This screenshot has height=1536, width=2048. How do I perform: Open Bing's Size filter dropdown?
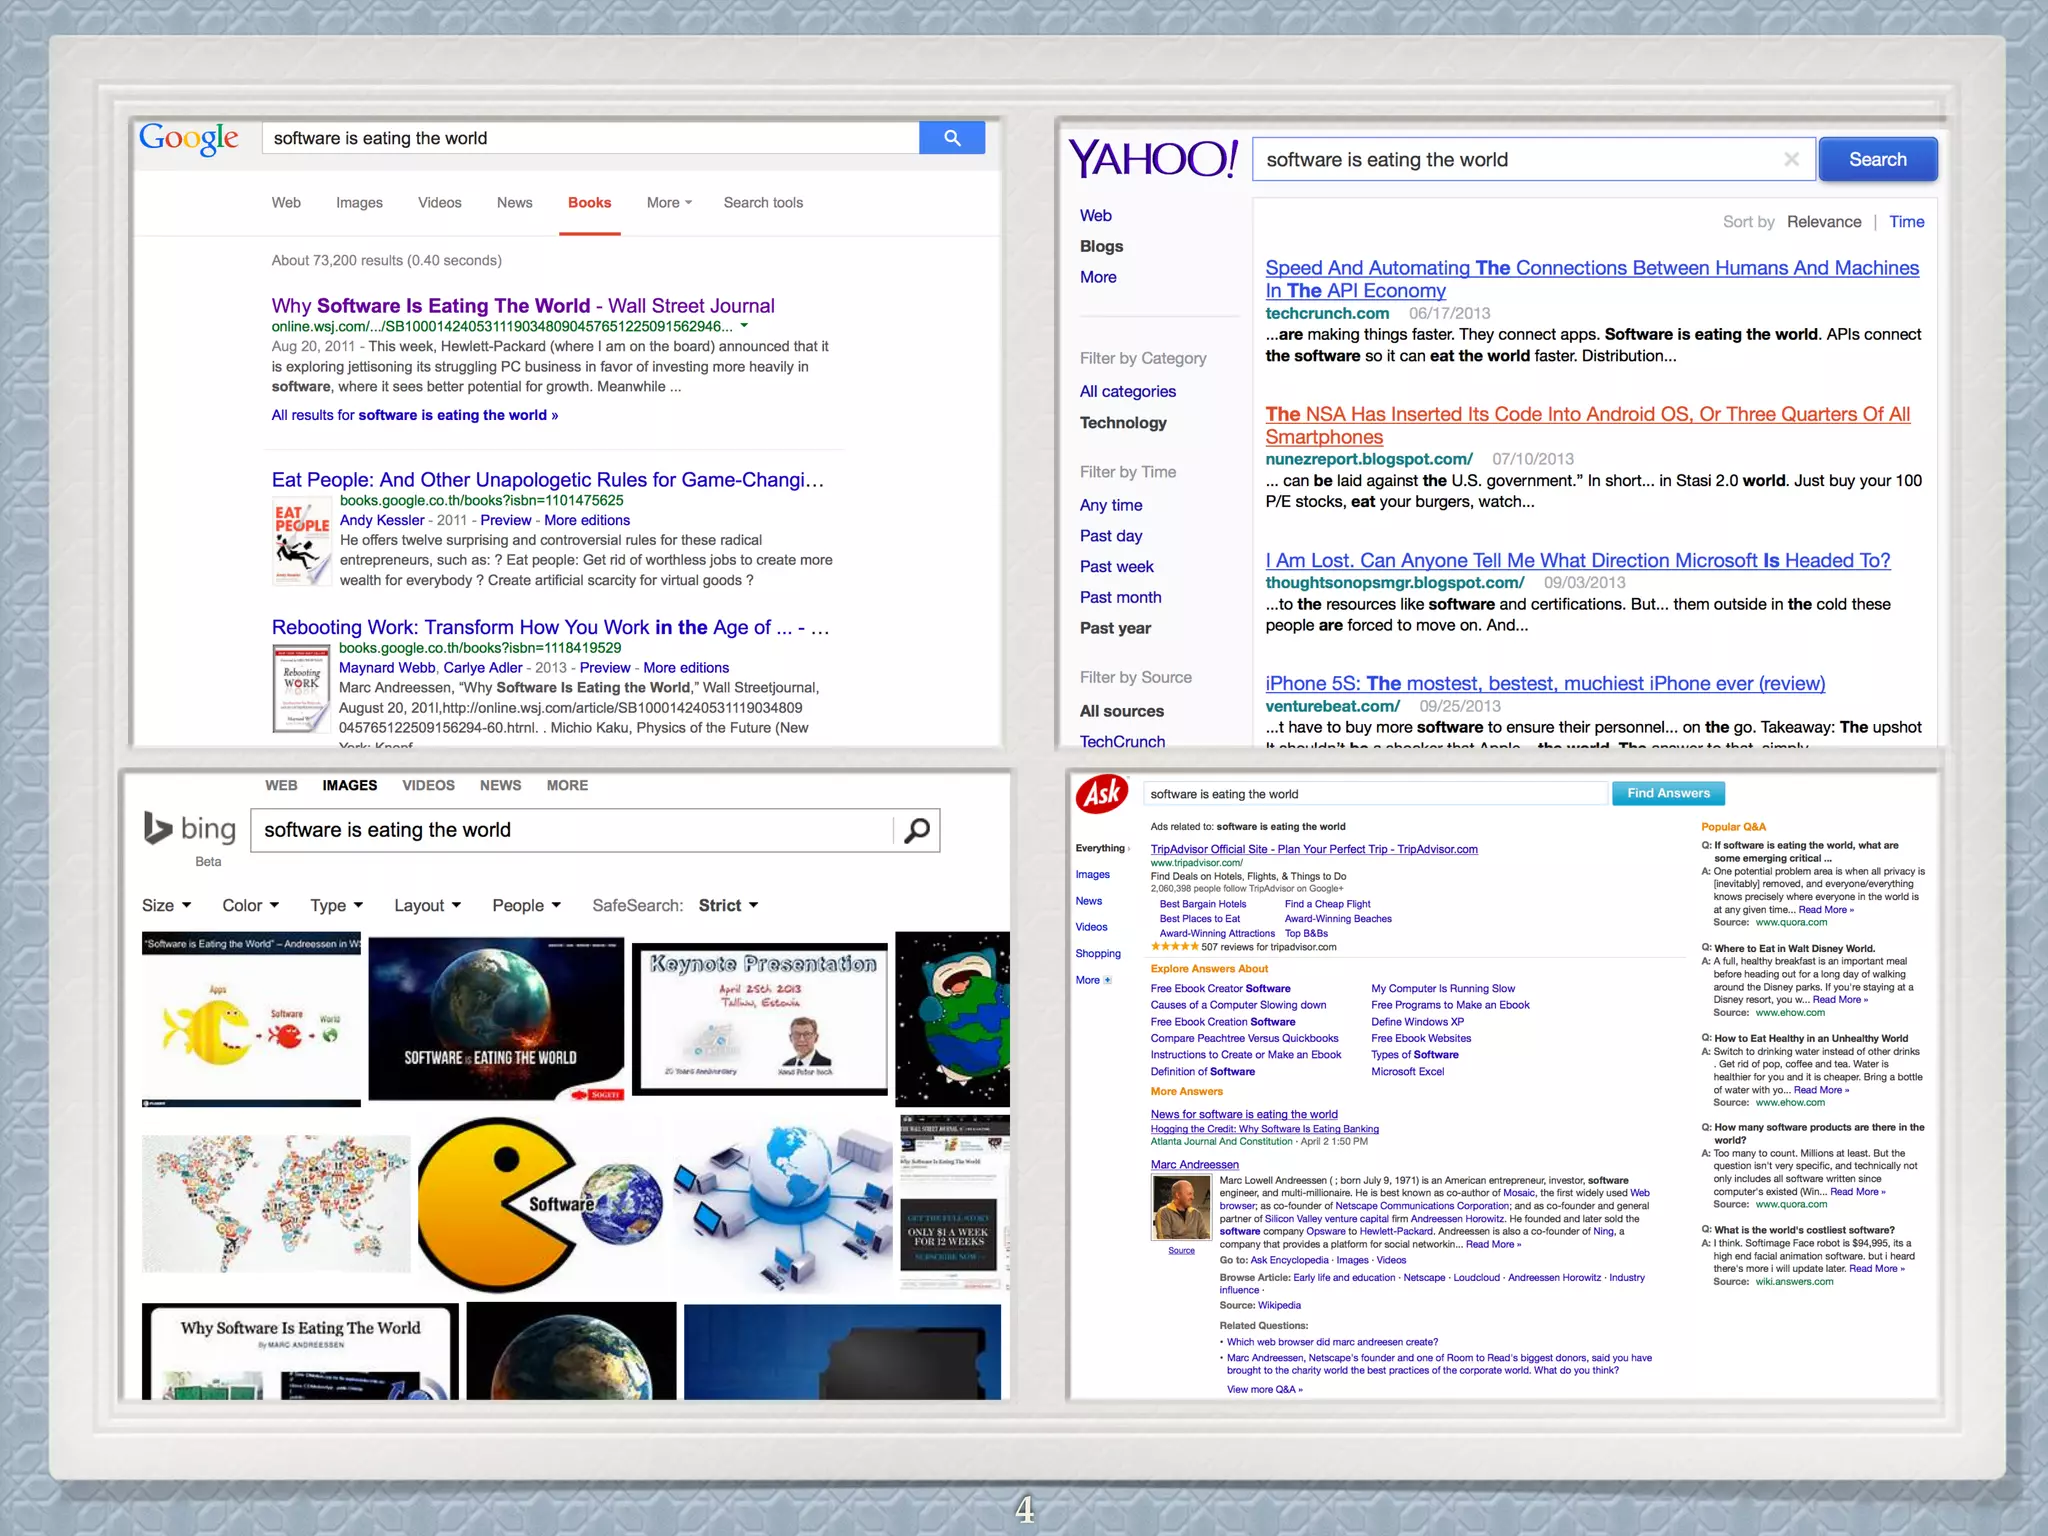(x=166, y=905)
